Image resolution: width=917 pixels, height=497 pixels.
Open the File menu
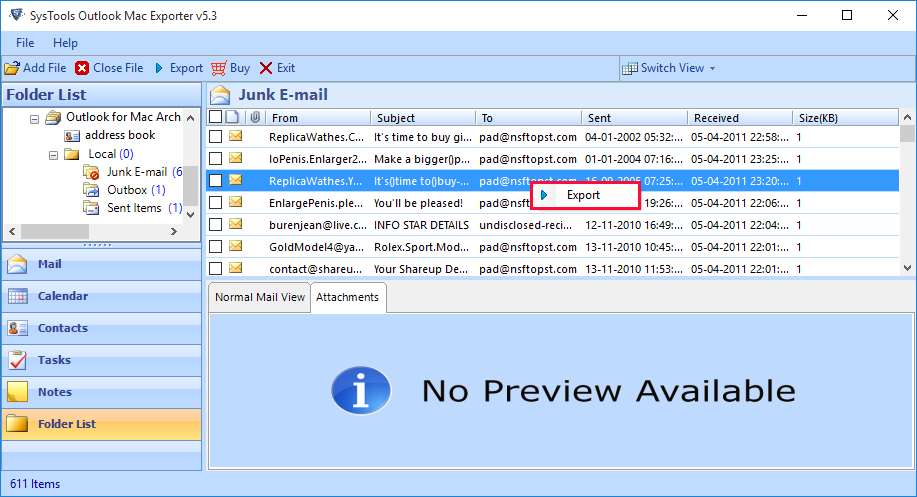tap(25, 43)
